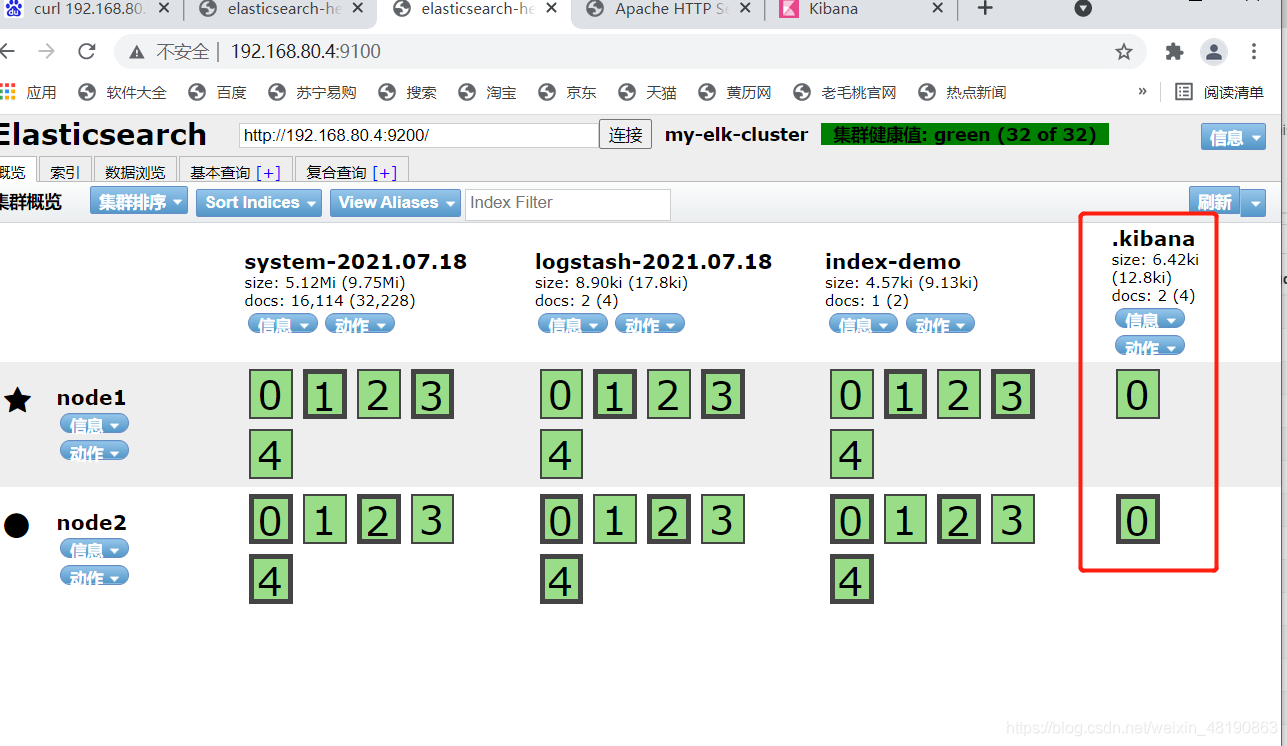Open 信息 dropdown for index-demo

click(864, 324)
